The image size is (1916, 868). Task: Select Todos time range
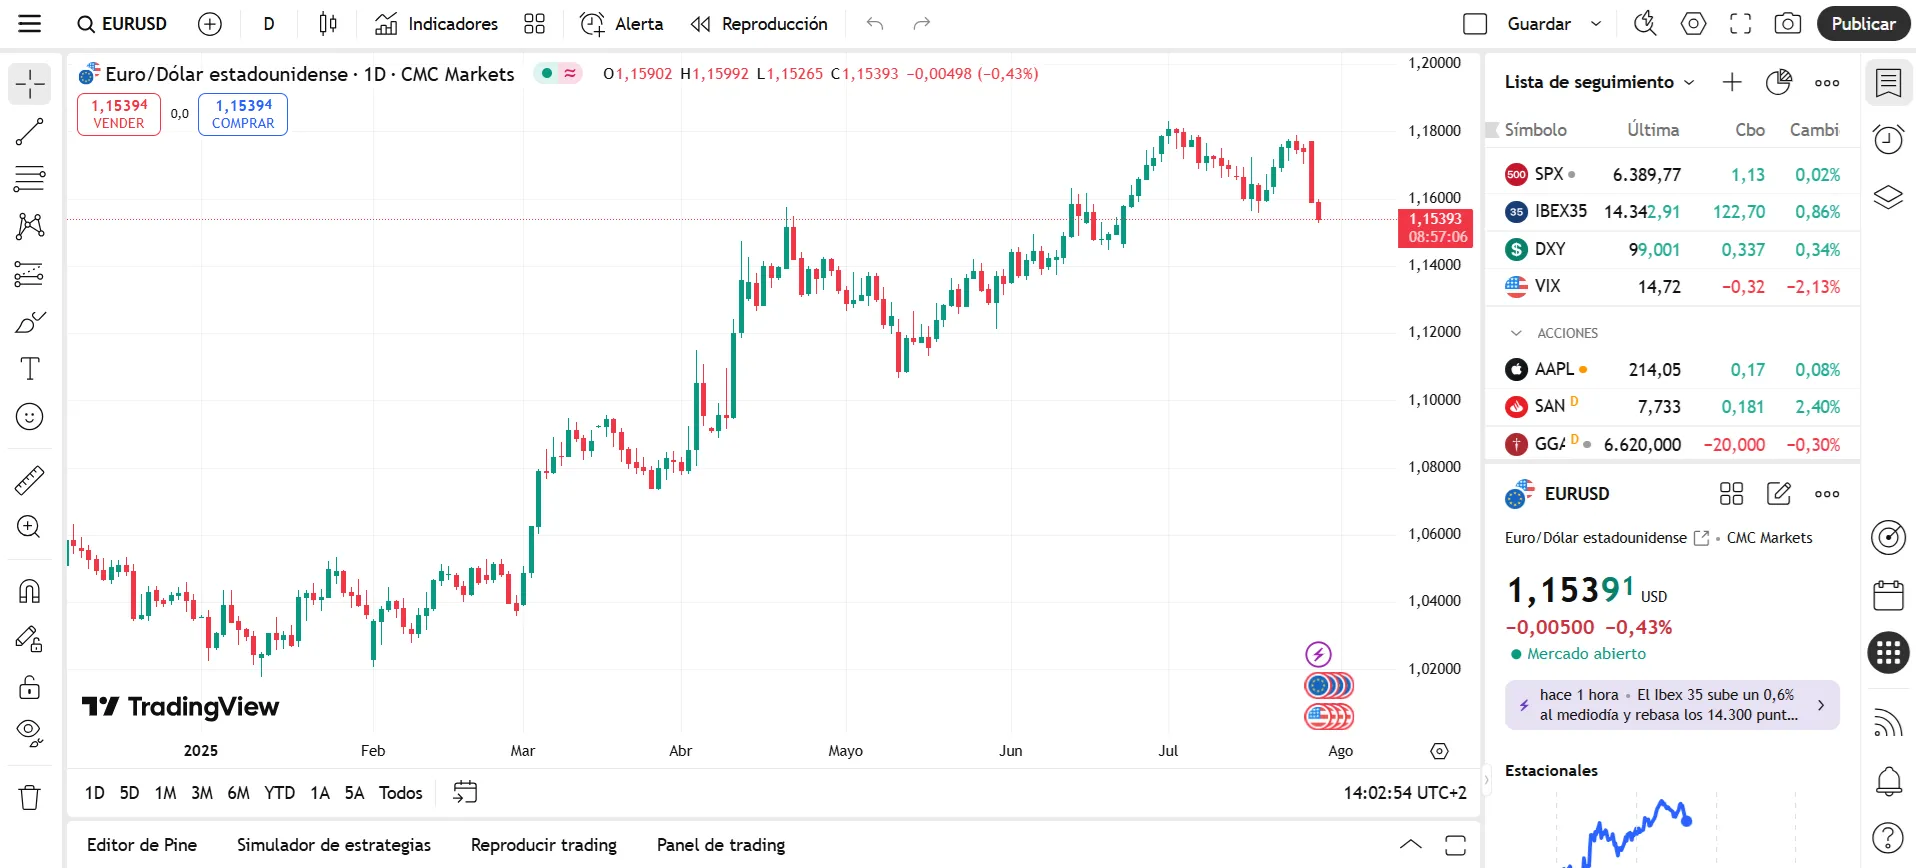(401, 793)
